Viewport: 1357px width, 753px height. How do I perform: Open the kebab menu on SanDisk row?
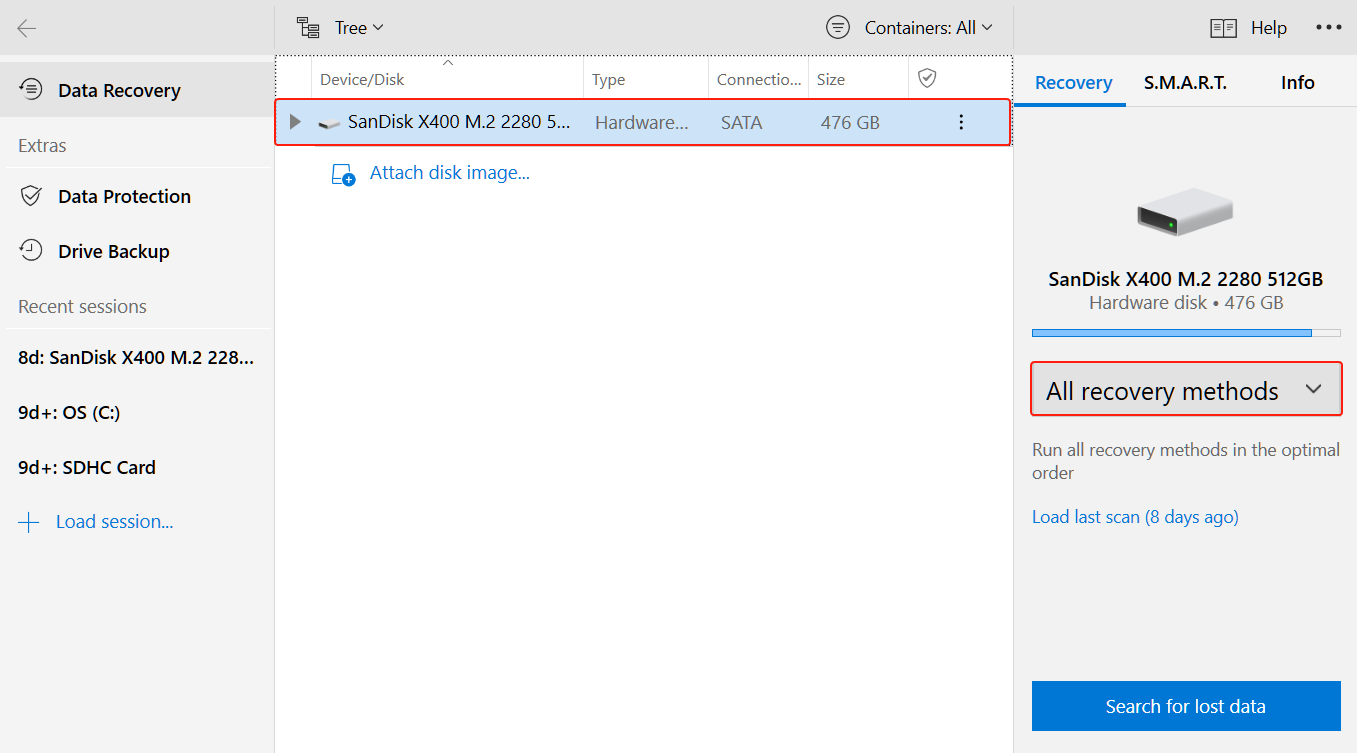pos(961,121)
